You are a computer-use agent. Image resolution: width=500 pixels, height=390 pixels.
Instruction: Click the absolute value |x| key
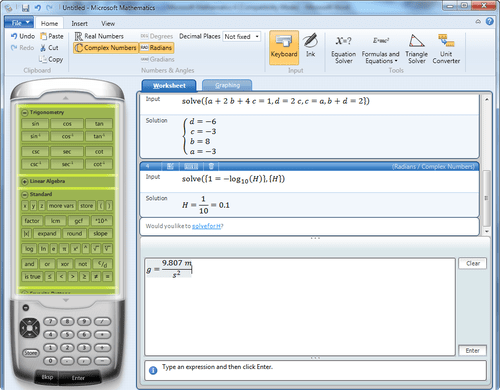click(x=27, y=233)
